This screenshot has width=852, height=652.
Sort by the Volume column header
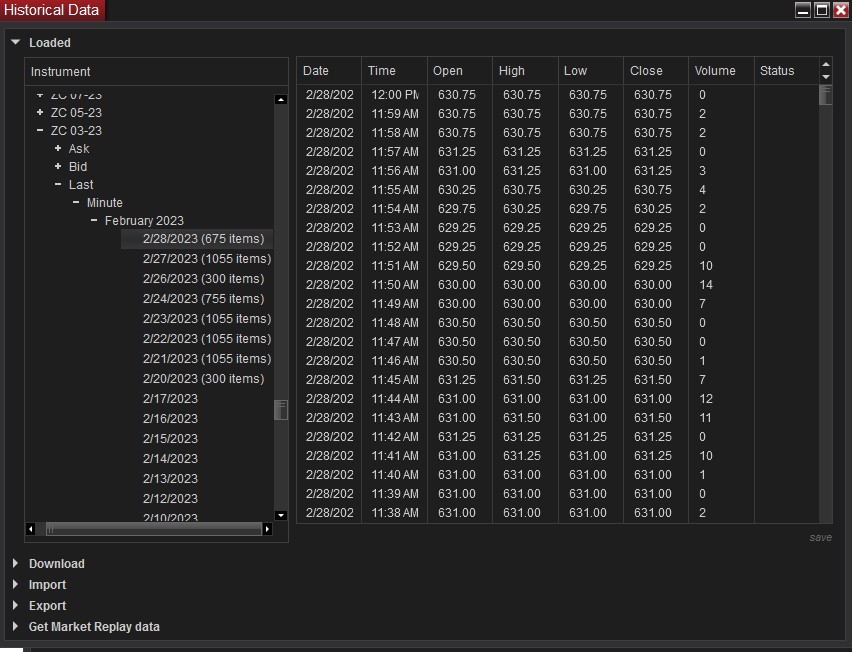tap(721, 71)
